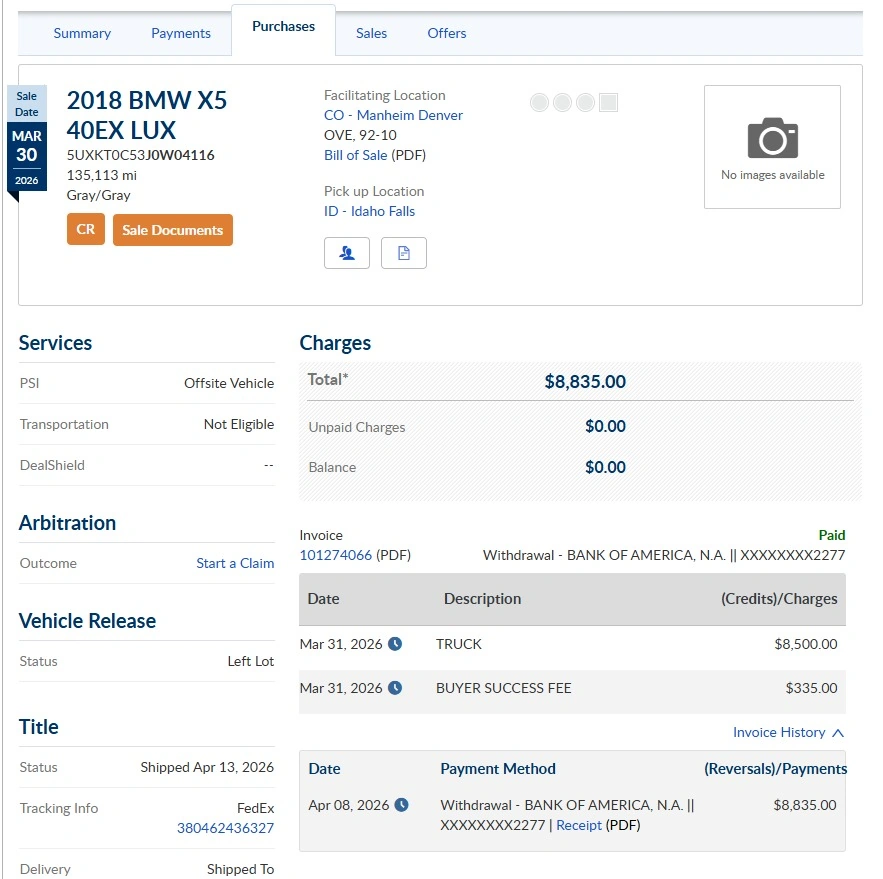Click the document notes icon button
883x879 pixels.
pyautogui.click(x=404, y=253)
